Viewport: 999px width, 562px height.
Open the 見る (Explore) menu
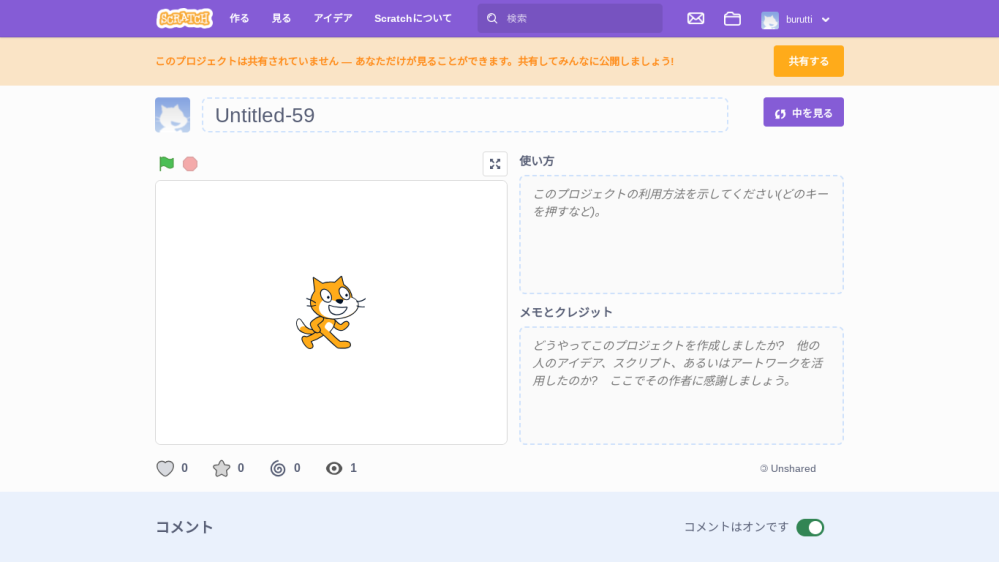click(281, 18)
